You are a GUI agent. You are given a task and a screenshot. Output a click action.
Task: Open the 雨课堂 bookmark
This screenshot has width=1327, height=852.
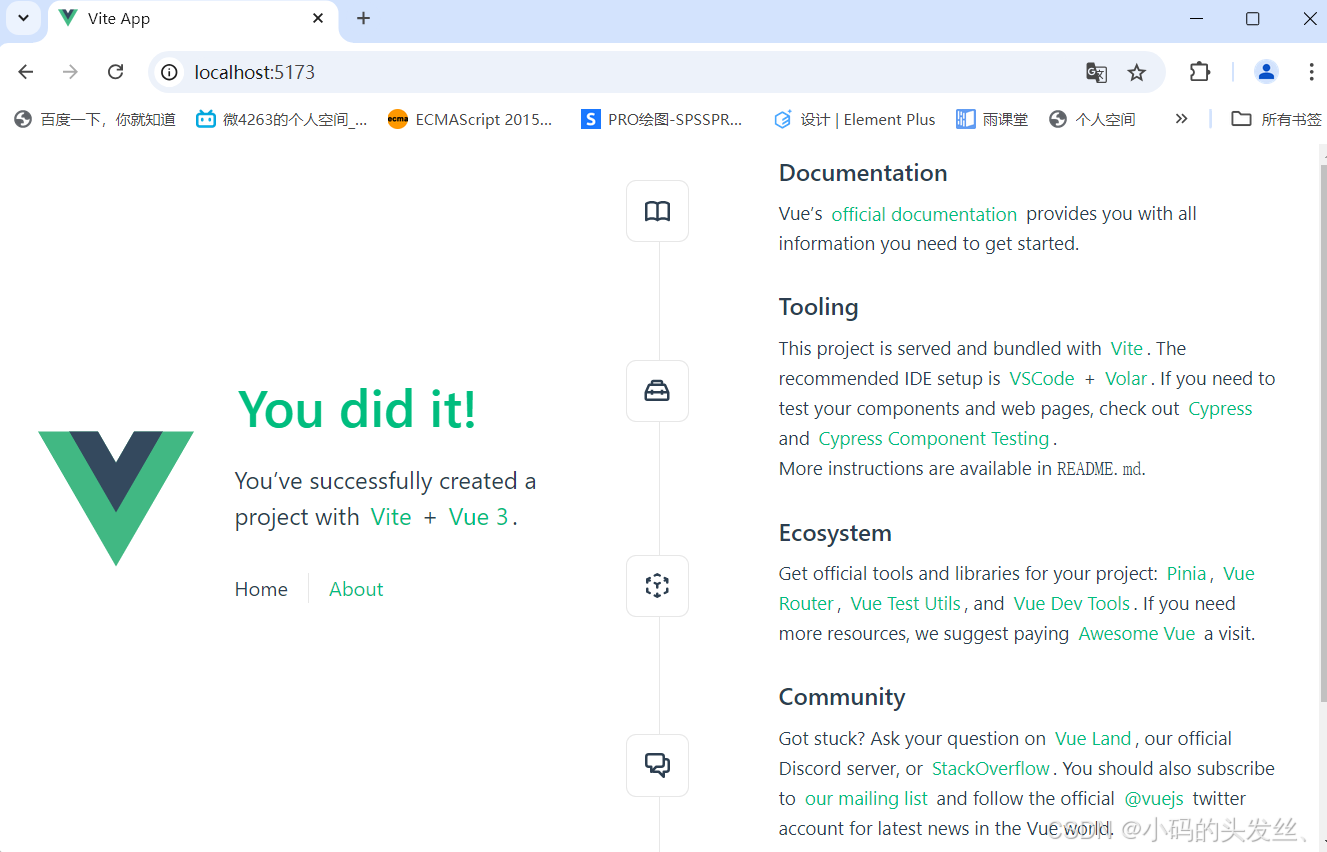pos(992,119)
